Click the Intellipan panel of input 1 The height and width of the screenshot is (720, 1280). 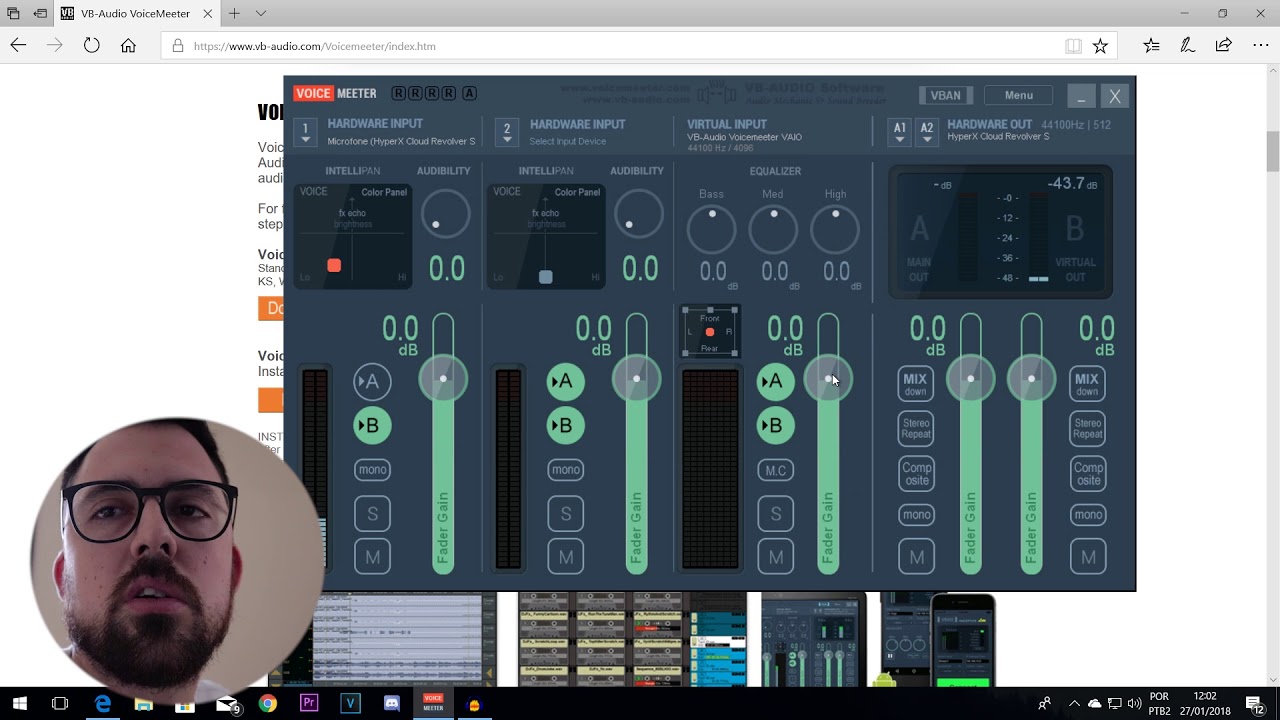coord(352,236)
